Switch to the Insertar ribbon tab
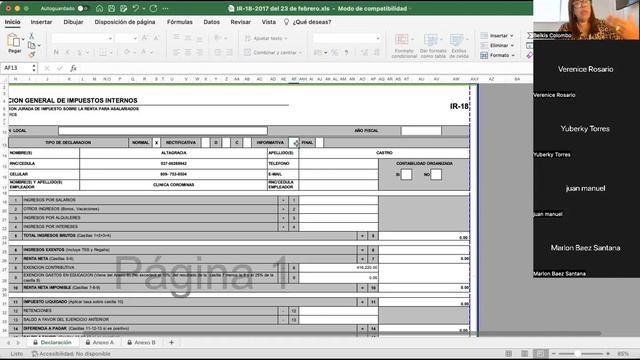640x360 pixels. pos(41,22)
